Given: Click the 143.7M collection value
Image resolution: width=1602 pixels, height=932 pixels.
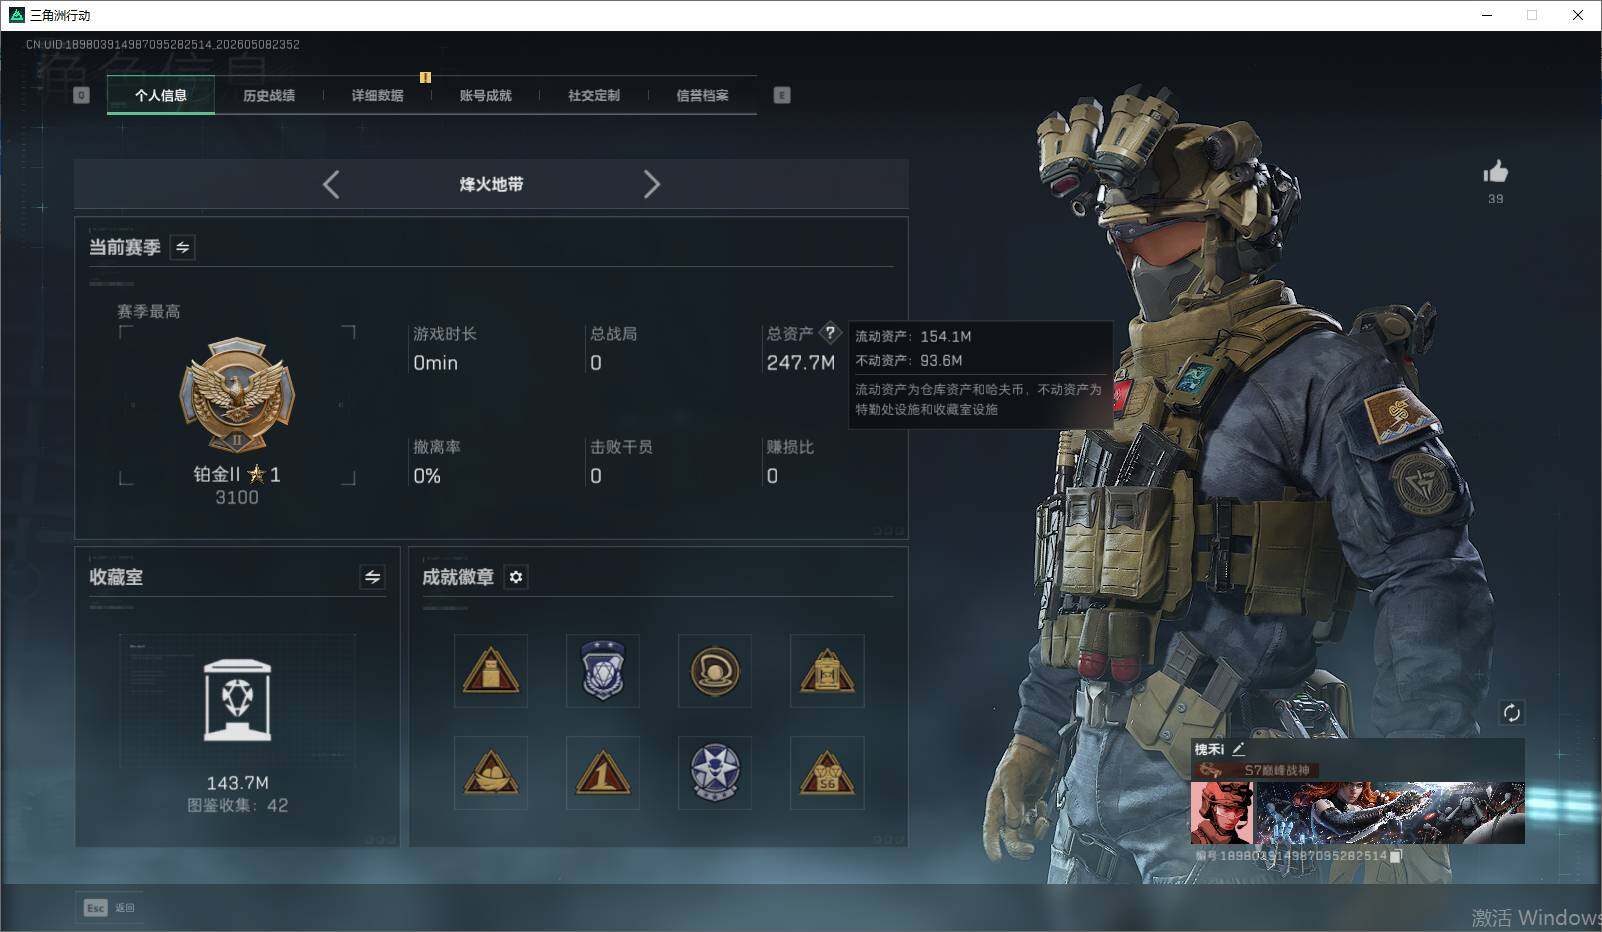Looking at the screenshot, I should tap(237, 783).
